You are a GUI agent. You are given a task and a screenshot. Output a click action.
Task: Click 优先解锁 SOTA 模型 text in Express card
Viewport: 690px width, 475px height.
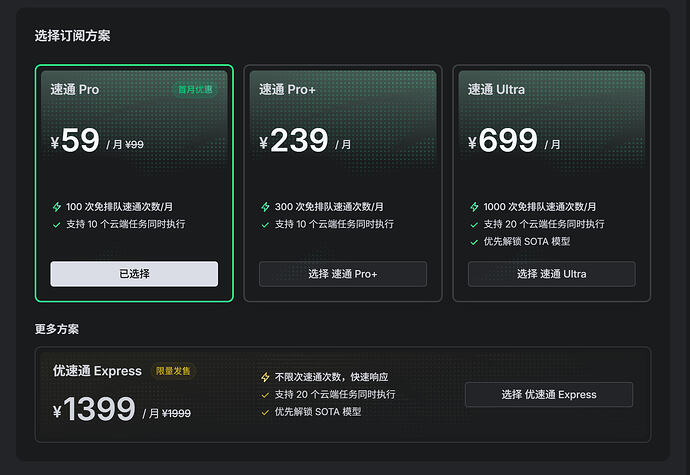(318, 412)
